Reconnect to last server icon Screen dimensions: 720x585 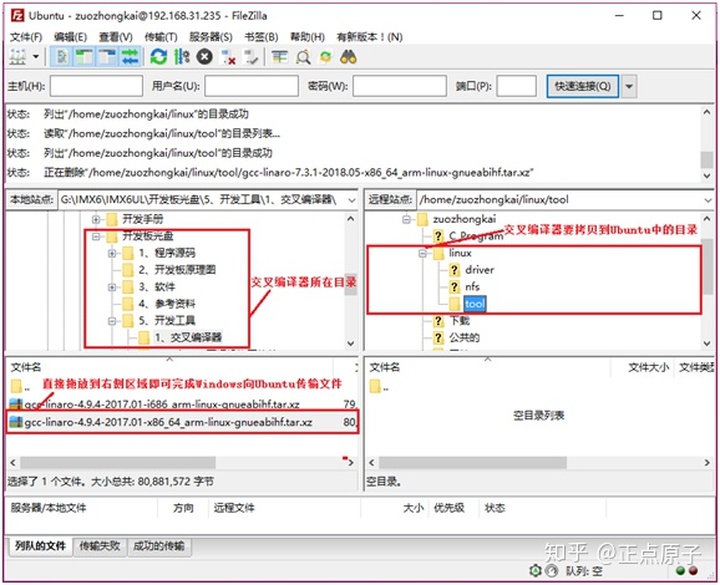pyautogui.click(x=251, y=57)
